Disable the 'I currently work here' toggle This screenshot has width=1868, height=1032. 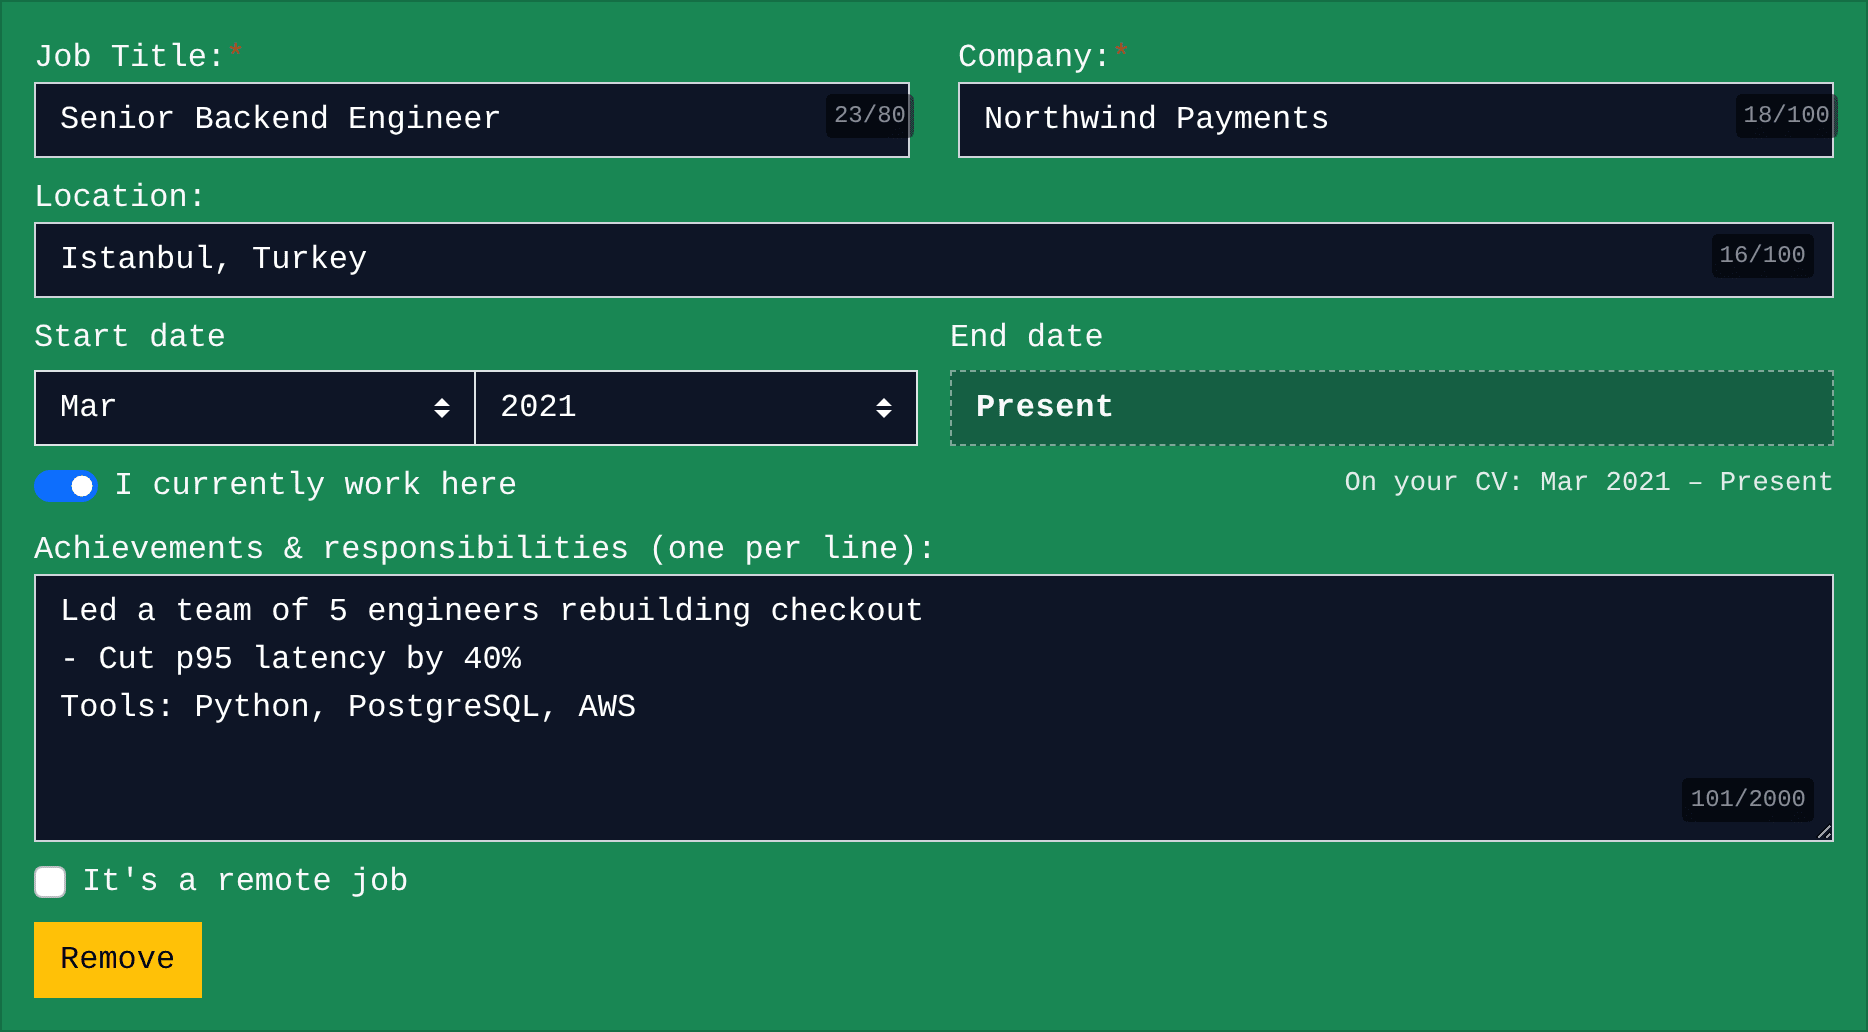(x=66, y=486)
